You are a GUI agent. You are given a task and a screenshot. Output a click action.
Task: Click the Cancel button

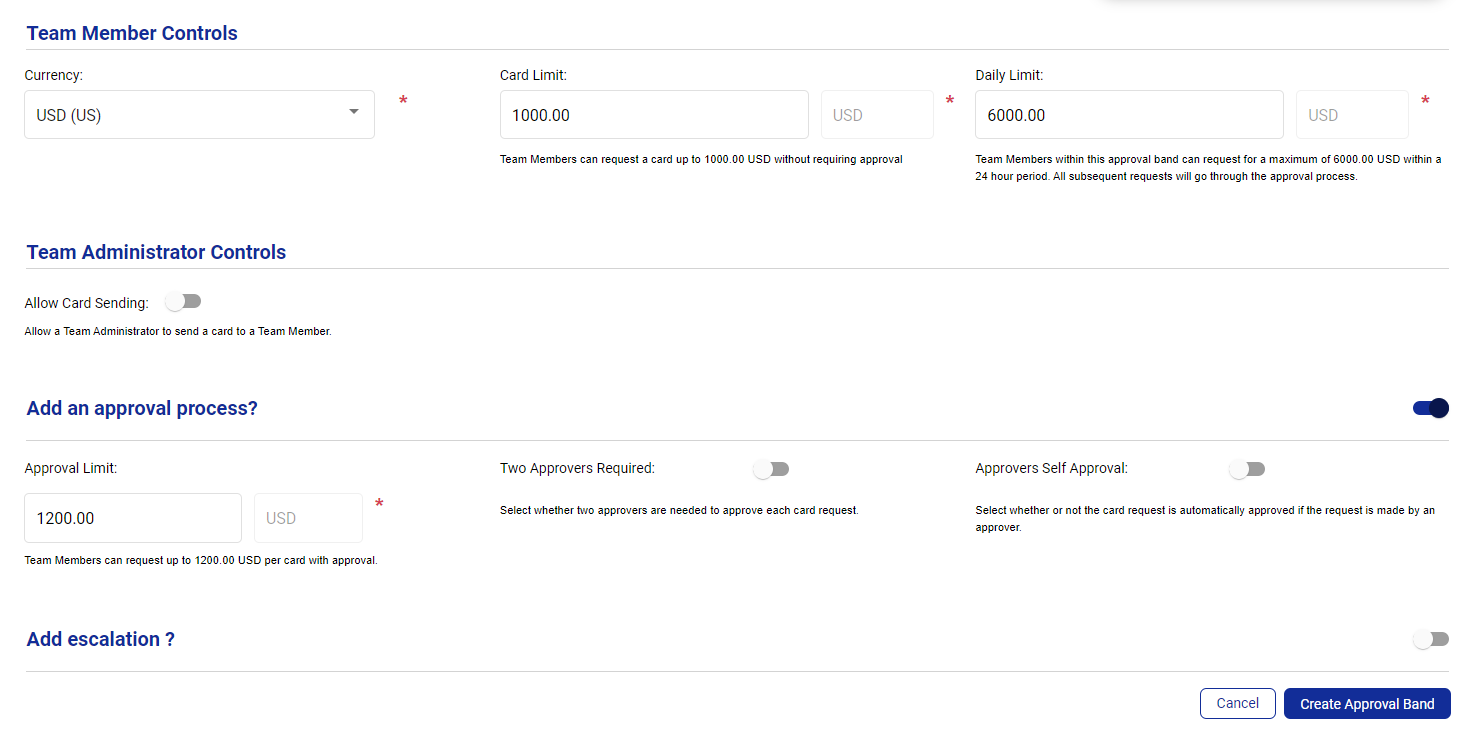(1238, 703)
